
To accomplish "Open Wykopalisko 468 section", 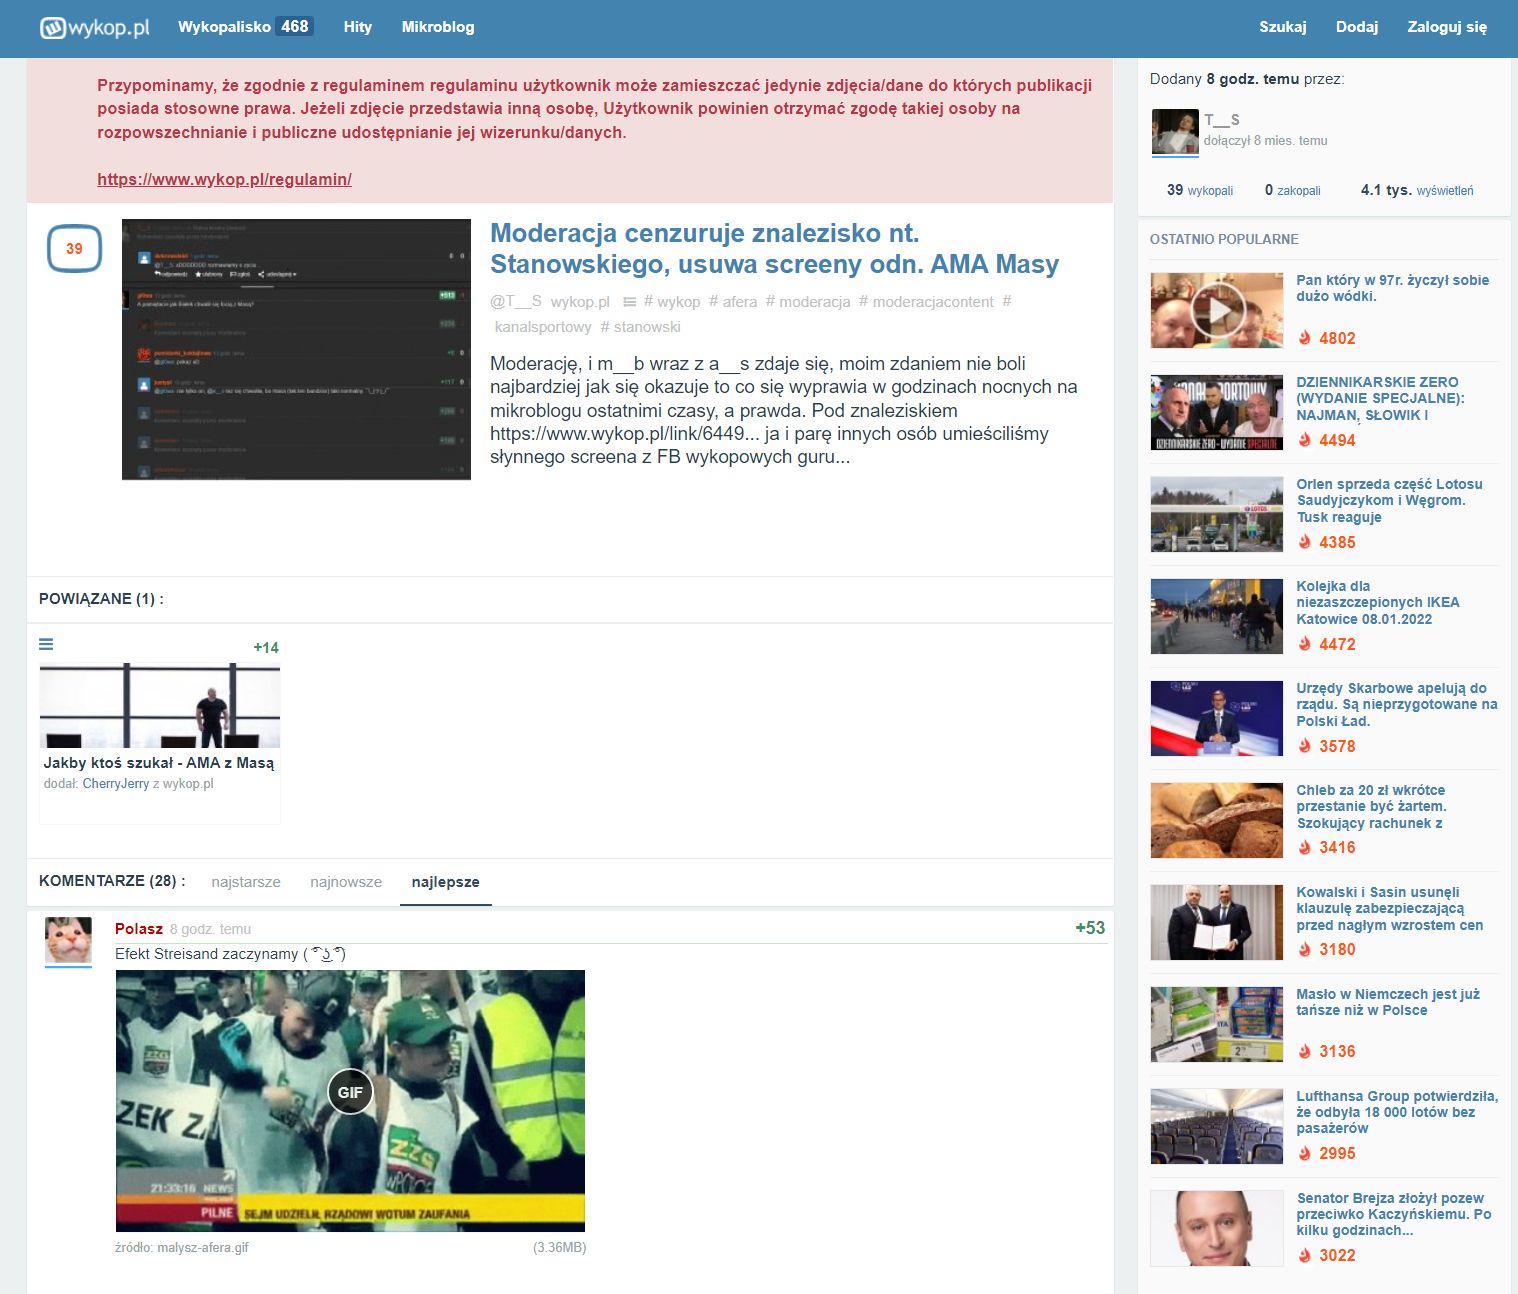I will click(245, 27).
